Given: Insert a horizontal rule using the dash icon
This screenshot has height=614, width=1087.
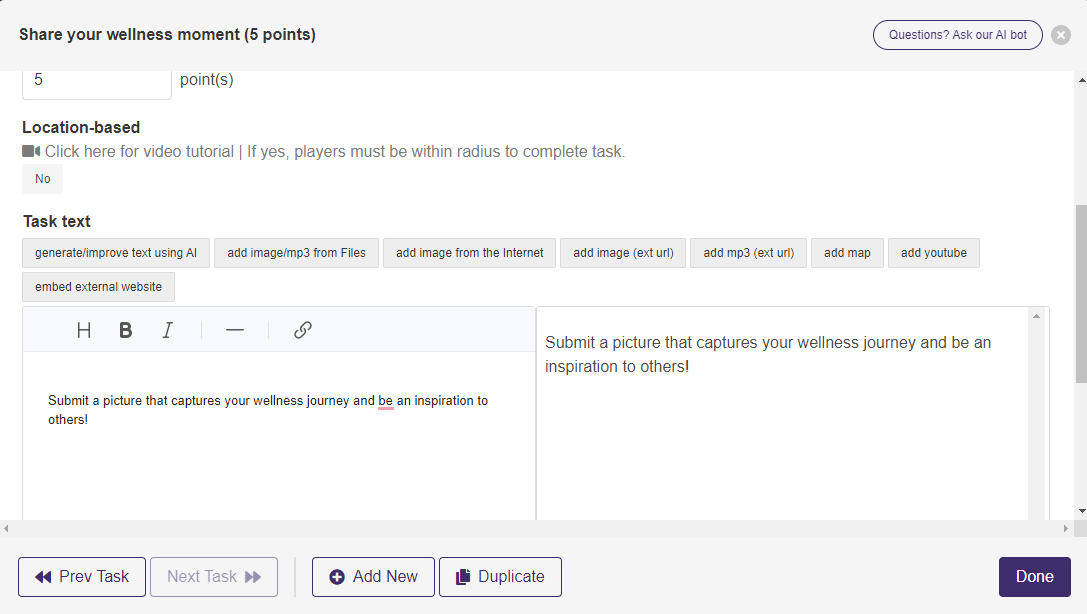Looking at the screenshot, I should tap(234, 330).
